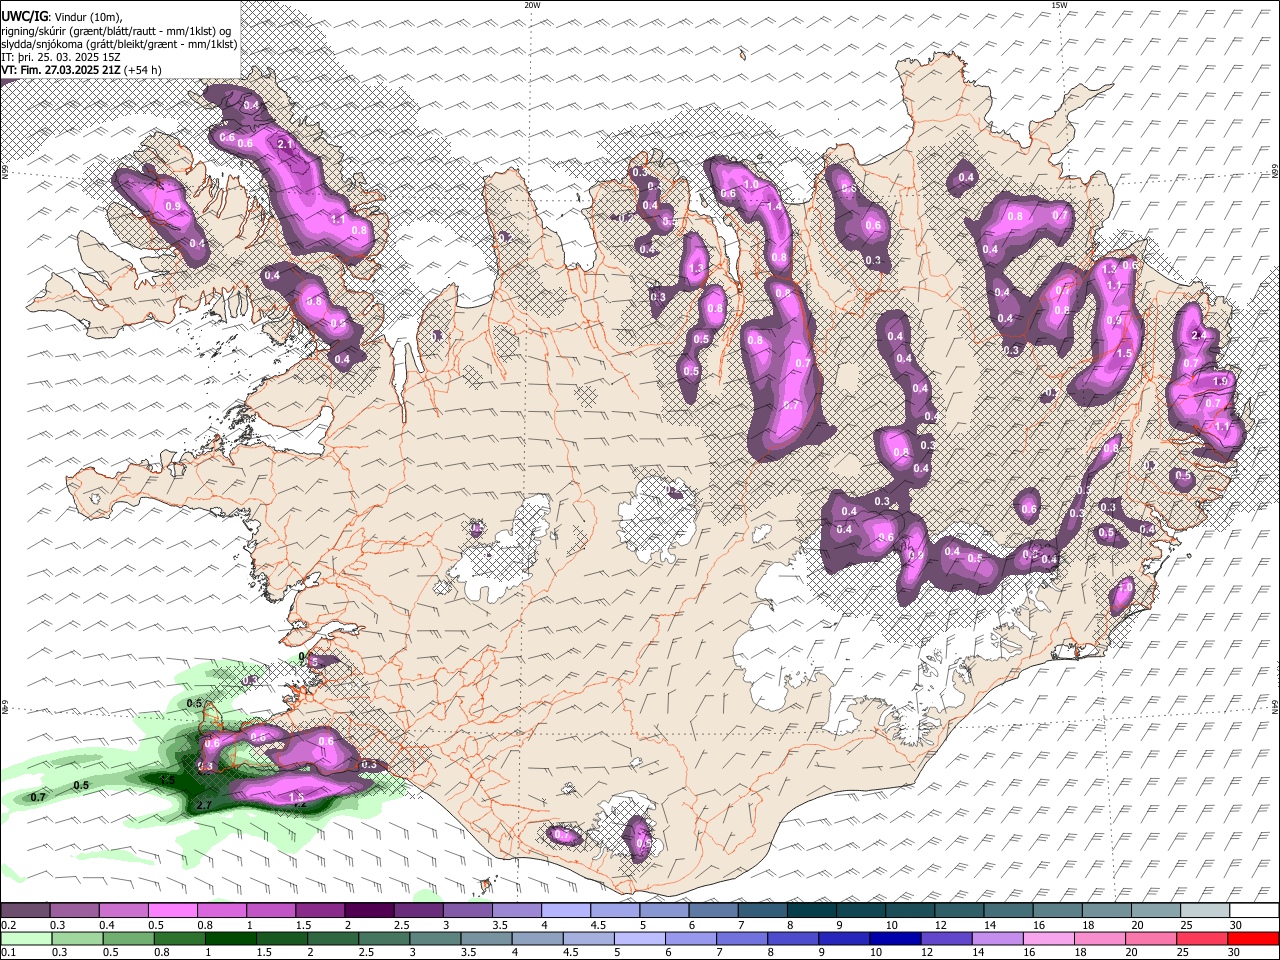Screen dimensions: 1280x960
Task: Pick the white snow swatch after 30
Action: 1254,910
